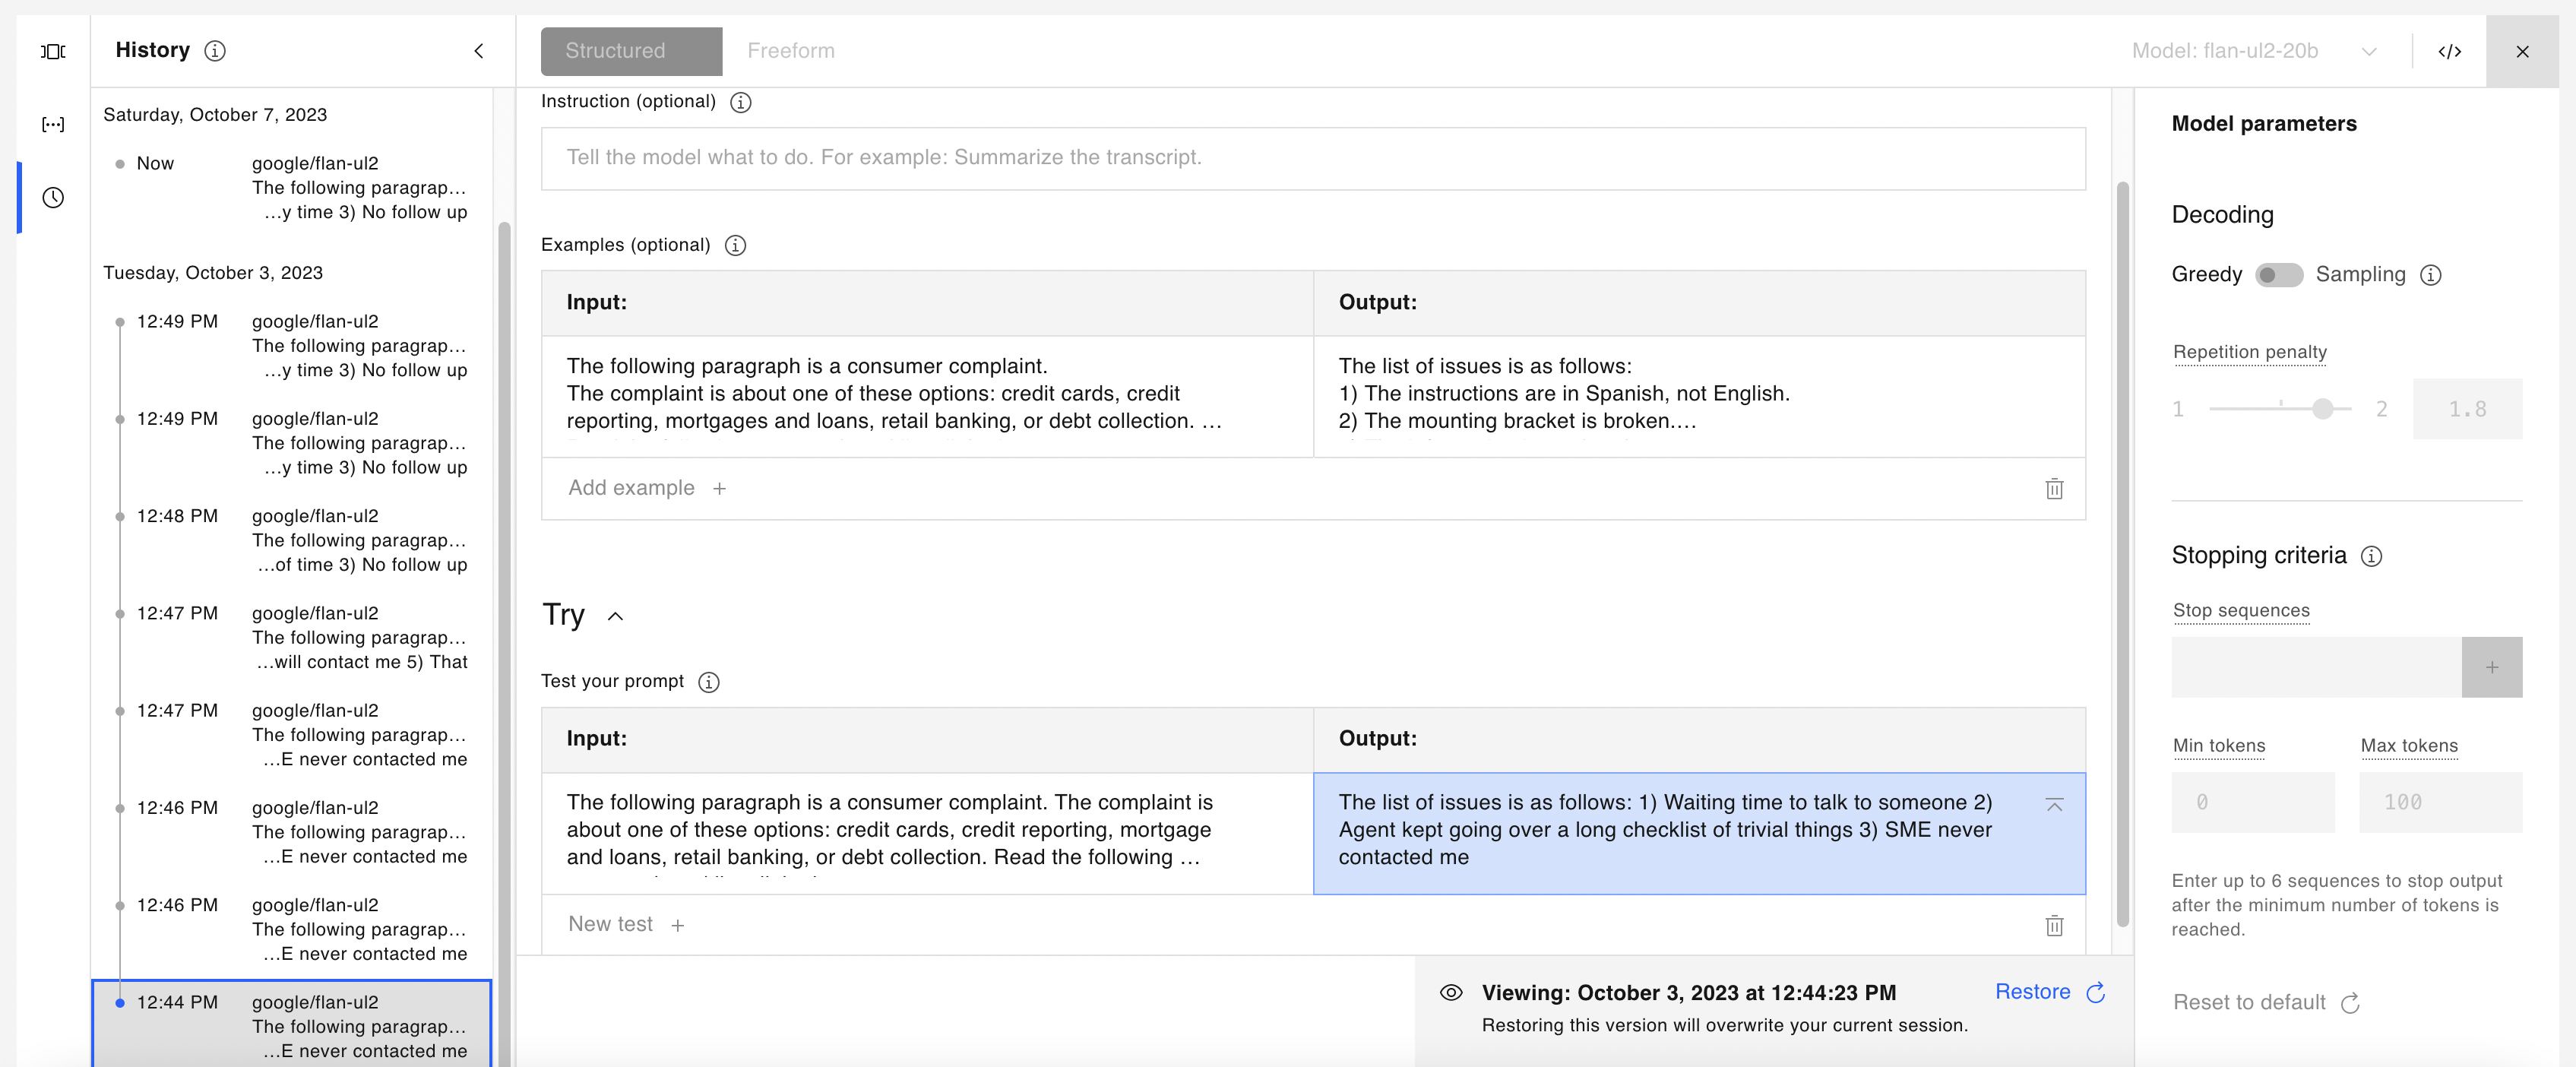Select the Freeform tab

coord(790,49)
